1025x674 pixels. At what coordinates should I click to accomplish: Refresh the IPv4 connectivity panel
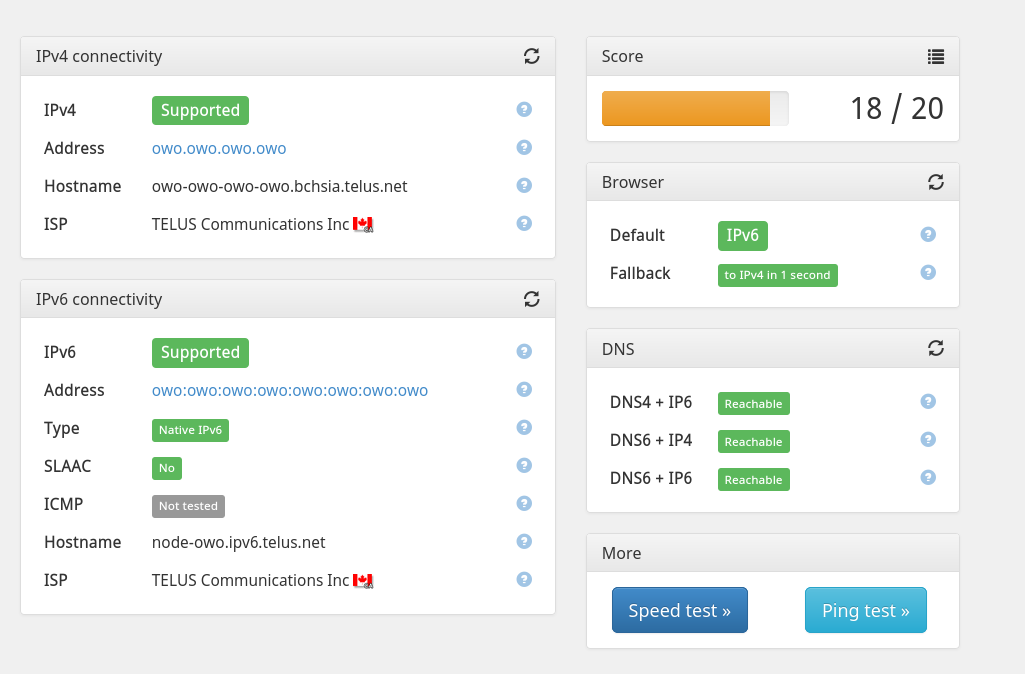tap(531, 56)
